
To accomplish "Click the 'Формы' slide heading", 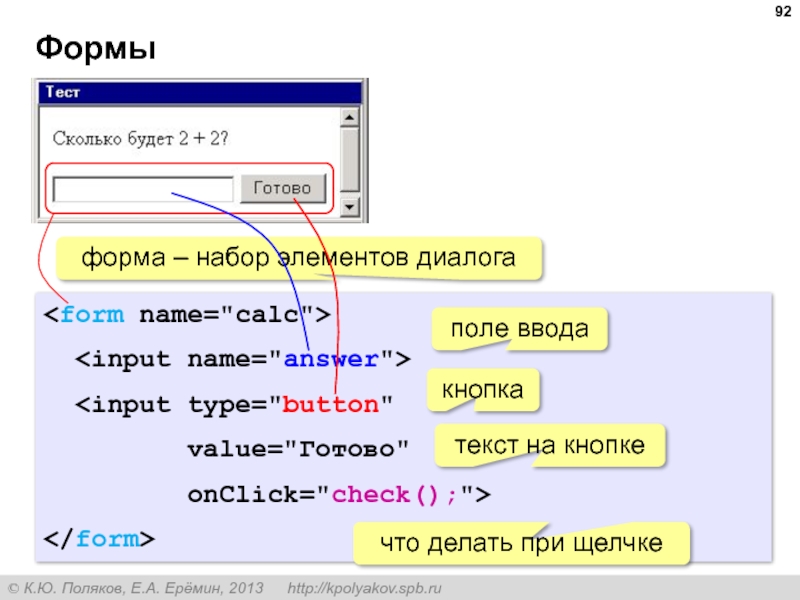I will [95, 48].
